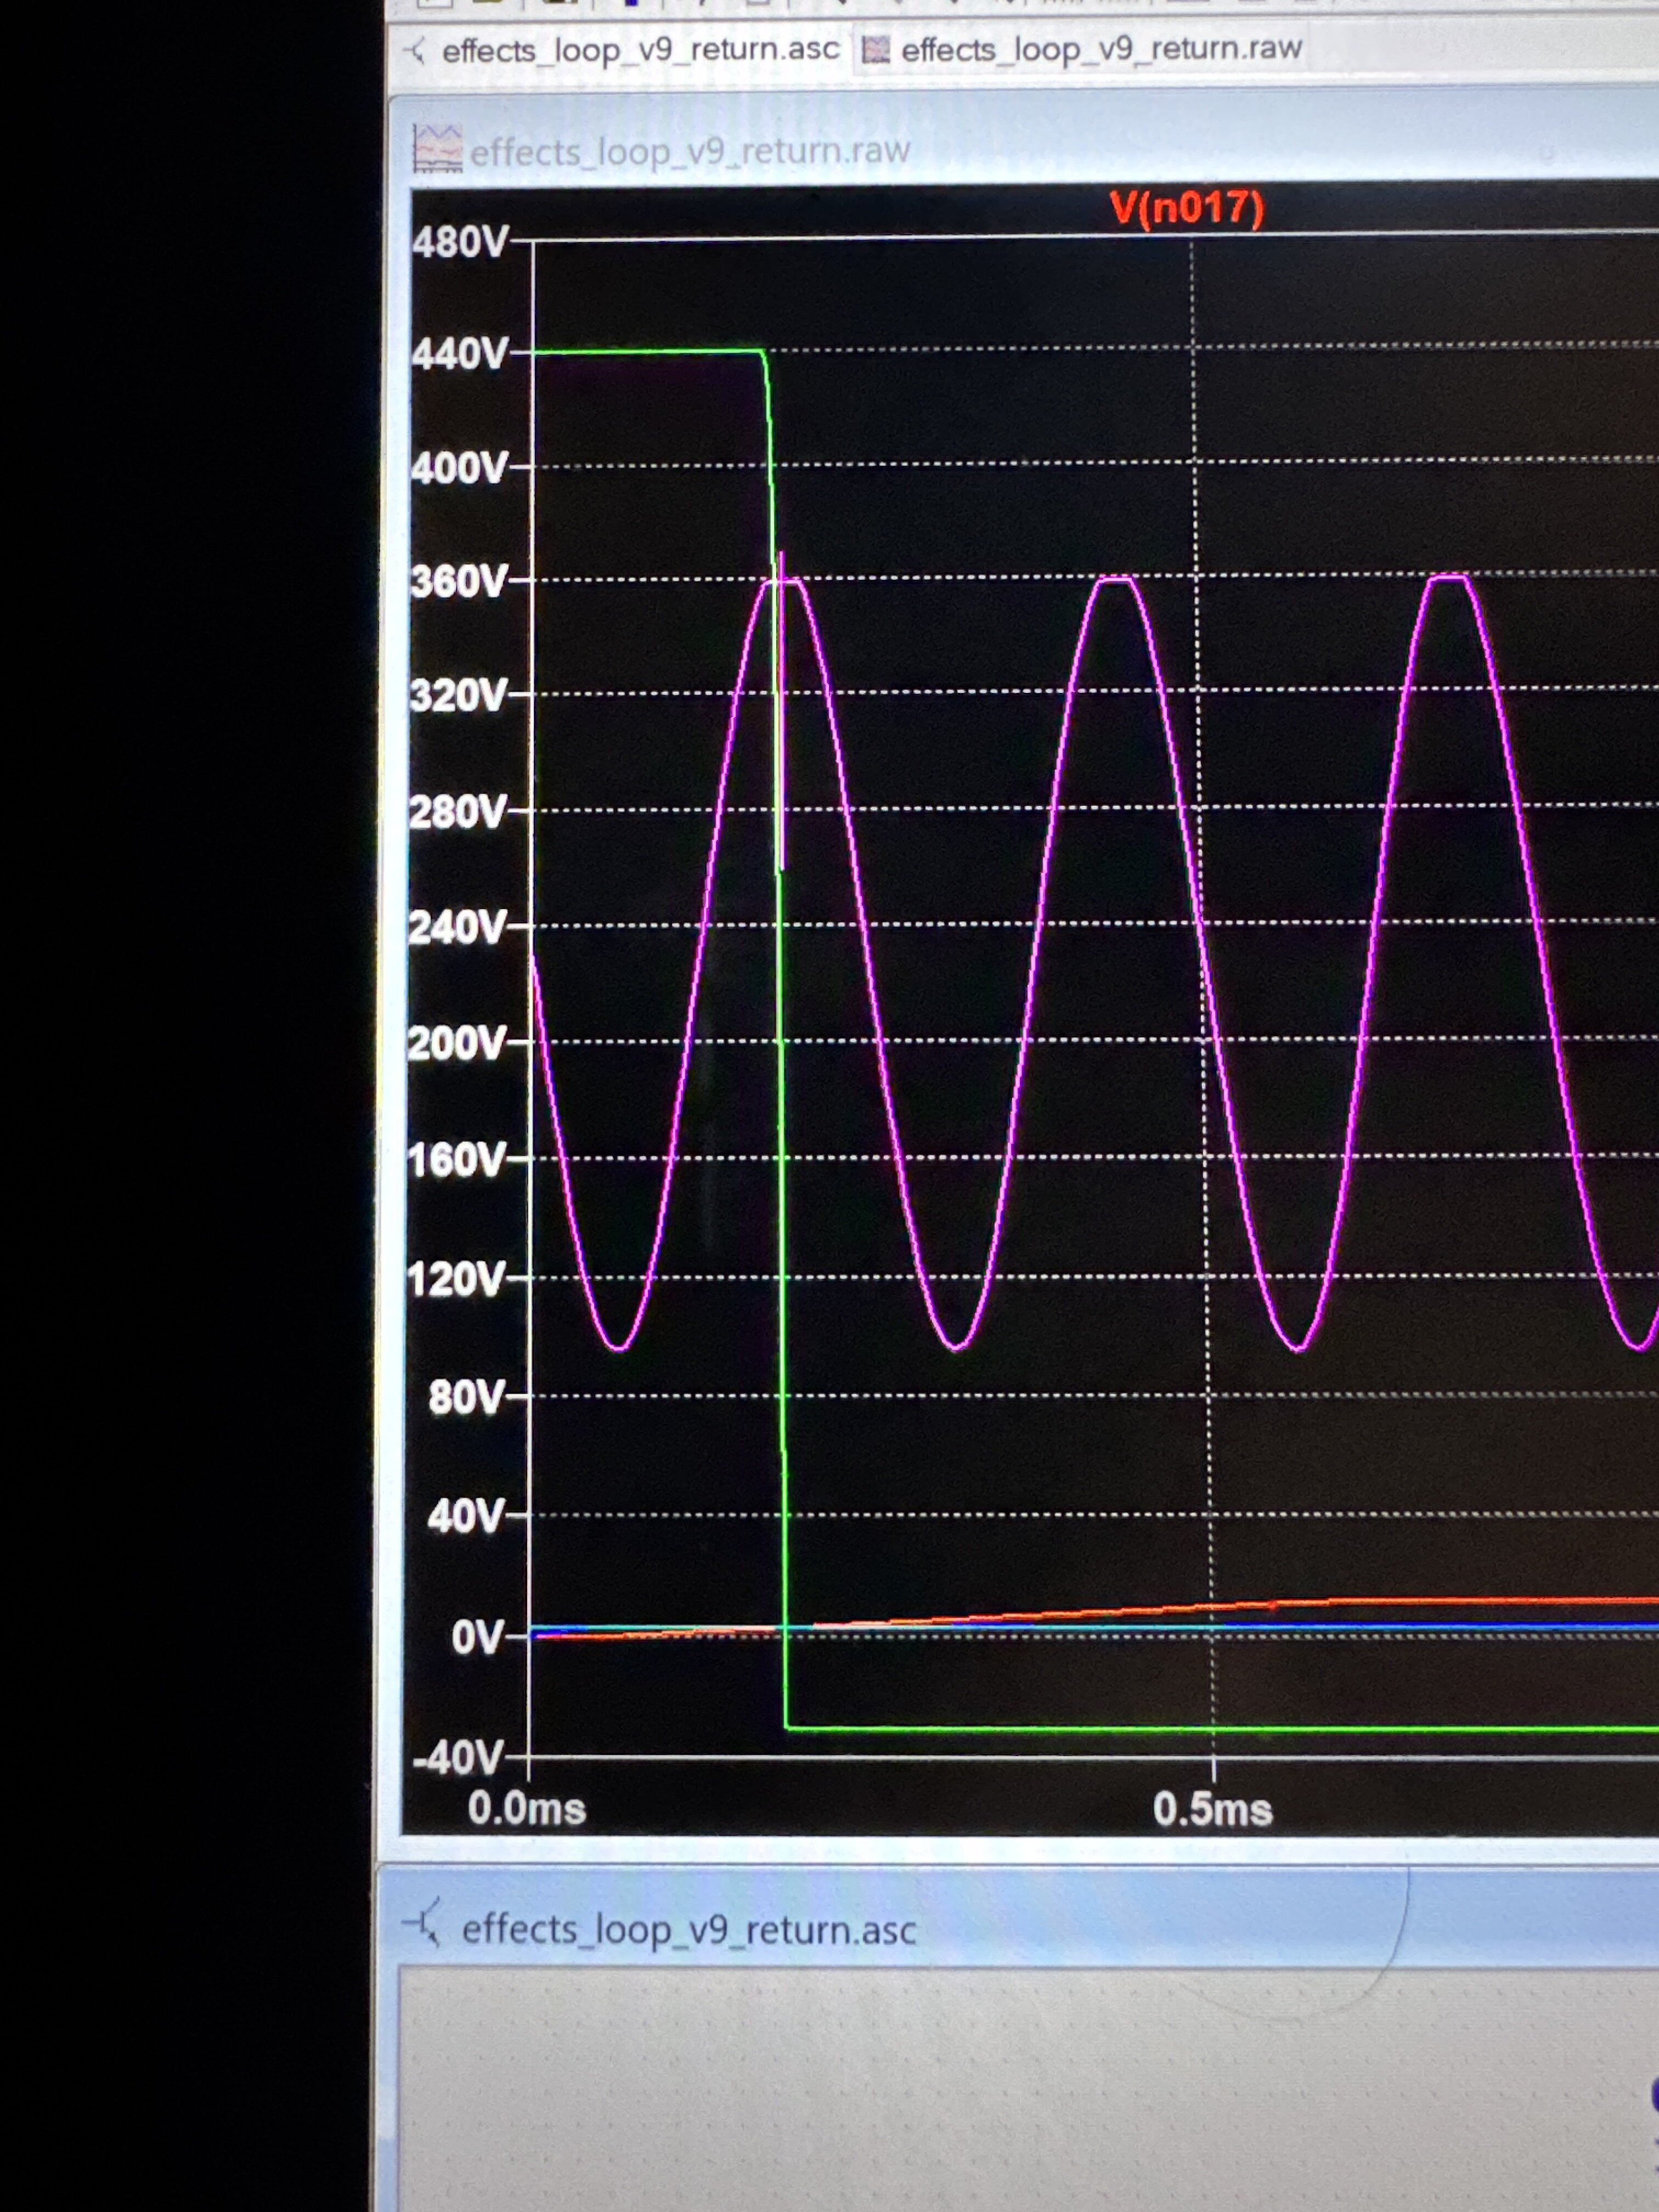Click the 240V vertical axis label

click(x=457, y=927)
